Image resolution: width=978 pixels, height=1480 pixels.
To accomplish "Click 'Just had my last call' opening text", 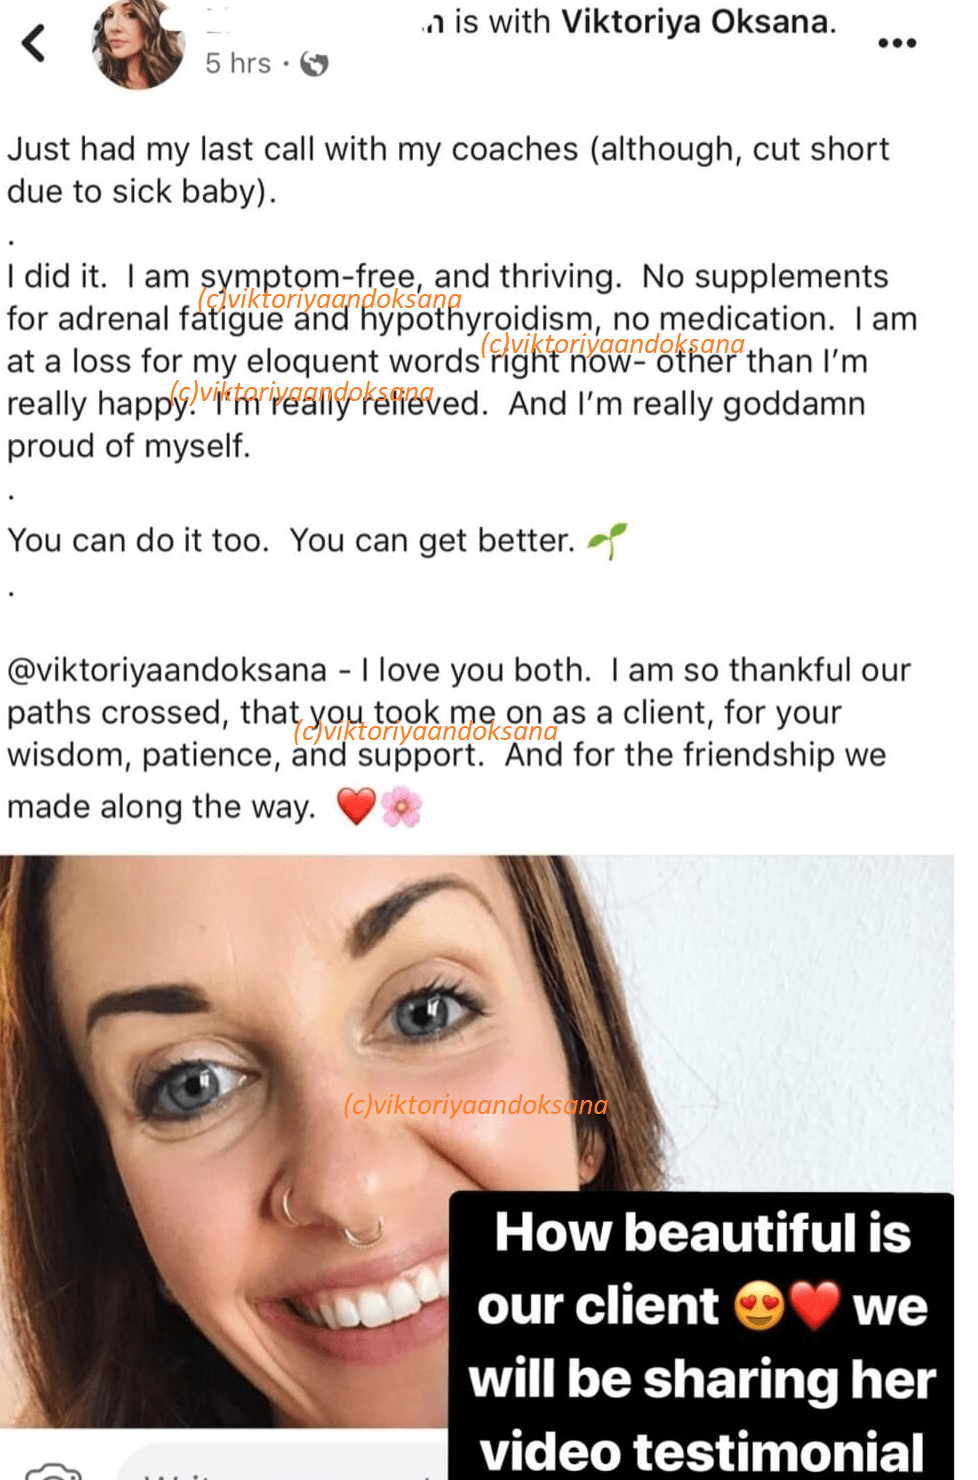I will [448, 170].
